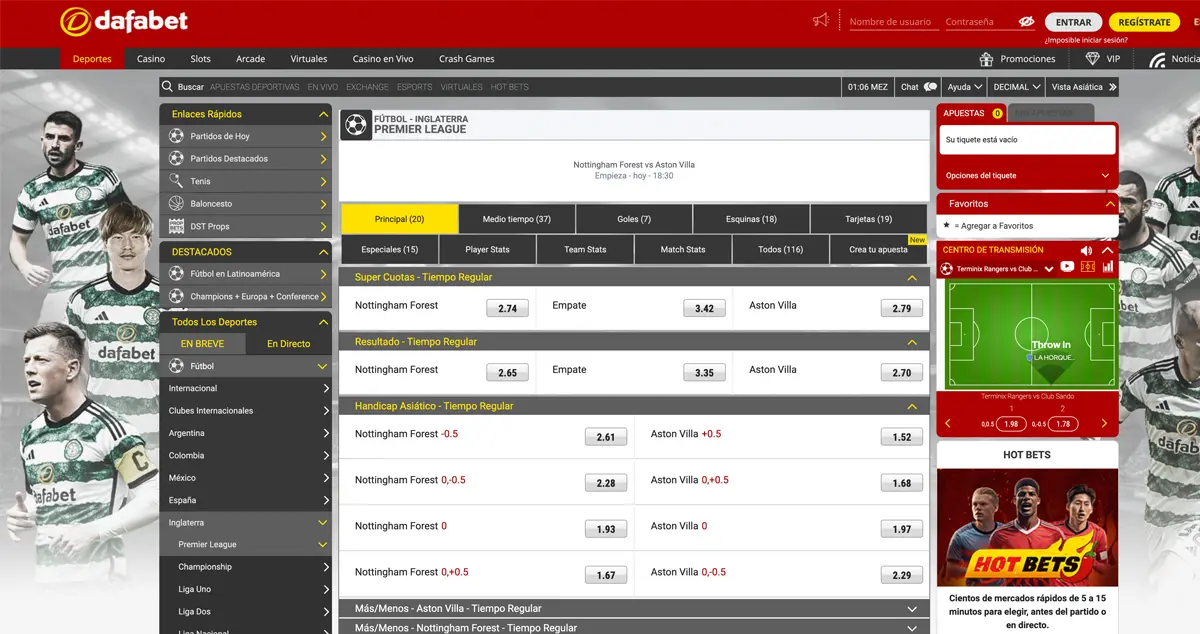The height and width of the screenshot is (634, 1200).
Task: Open the Terminix Rangers match selector dropdown
Action: (1049, 269)
